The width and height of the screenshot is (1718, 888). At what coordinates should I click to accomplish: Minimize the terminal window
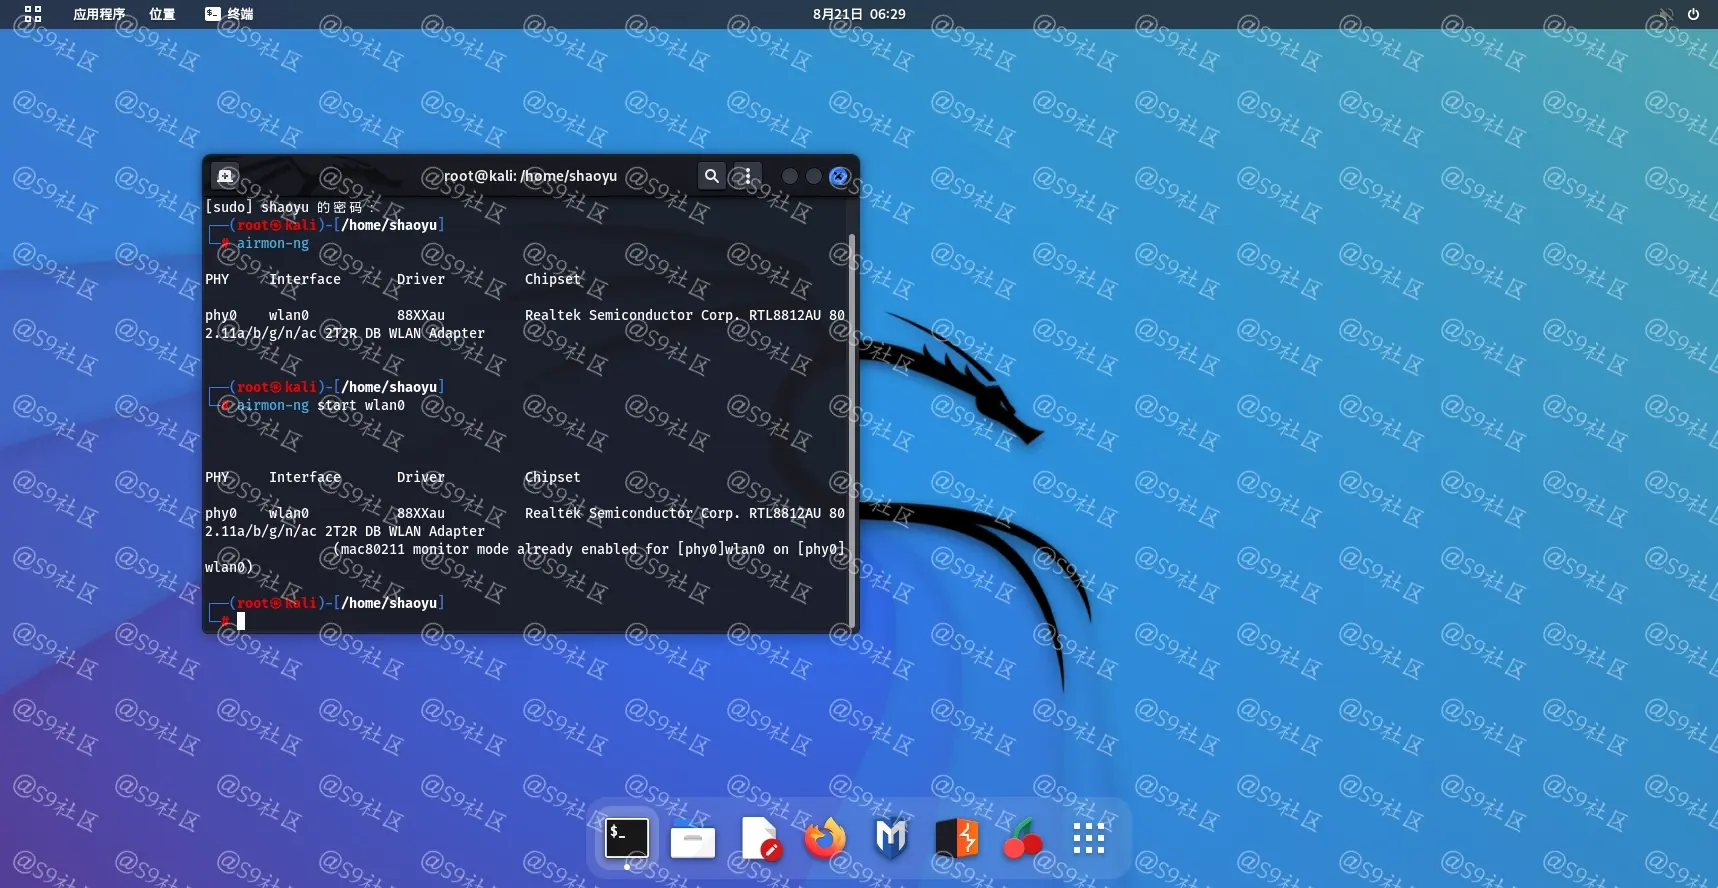pyautogui.click(x=790, y=176)
